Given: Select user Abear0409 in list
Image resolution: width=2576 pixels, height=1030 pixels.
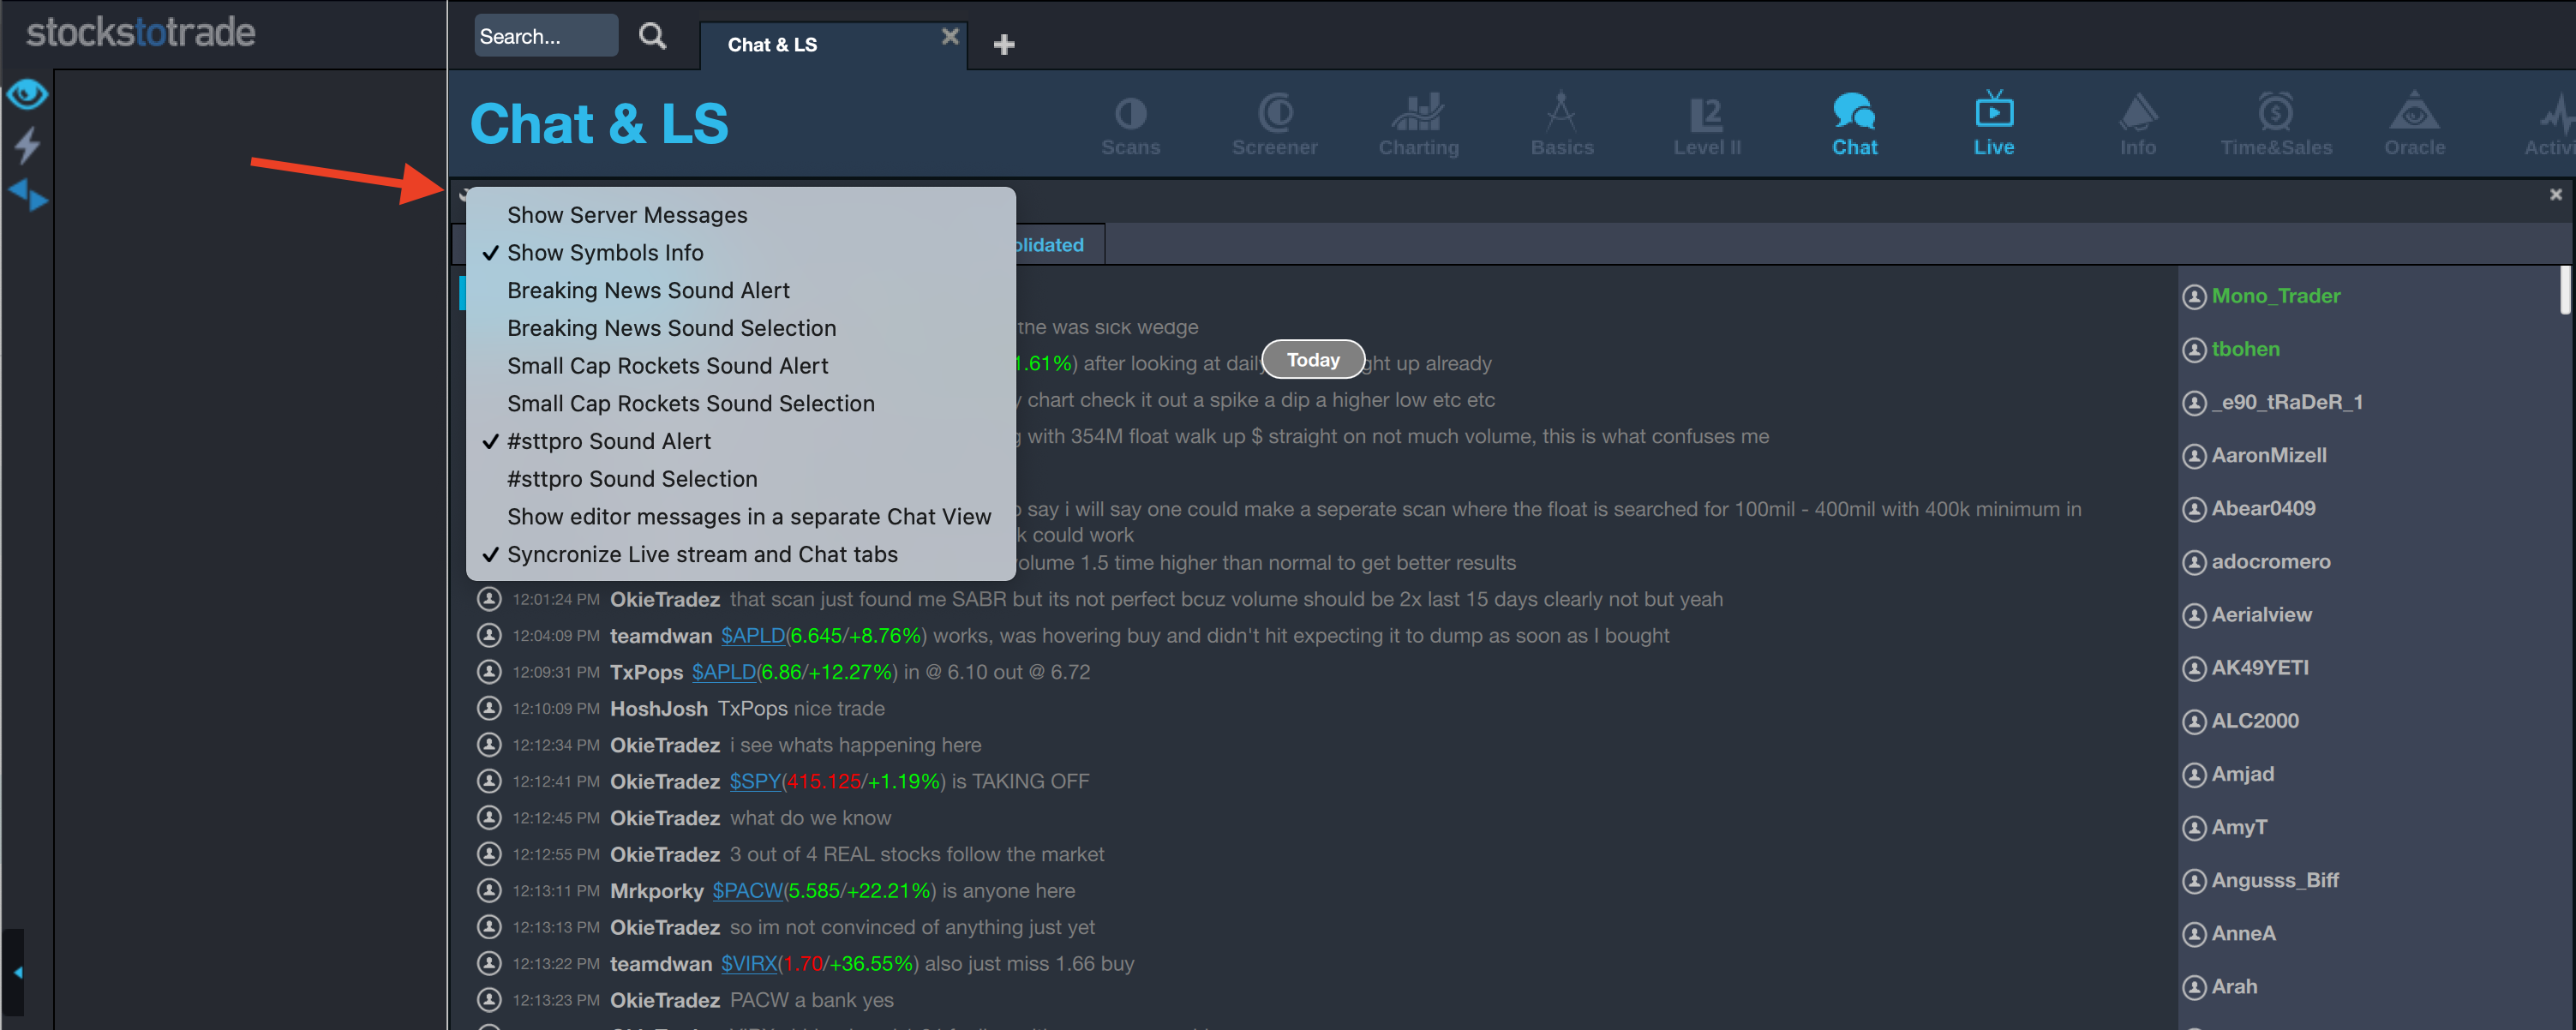Looking at the screenshot, I should coord(2262,508).
